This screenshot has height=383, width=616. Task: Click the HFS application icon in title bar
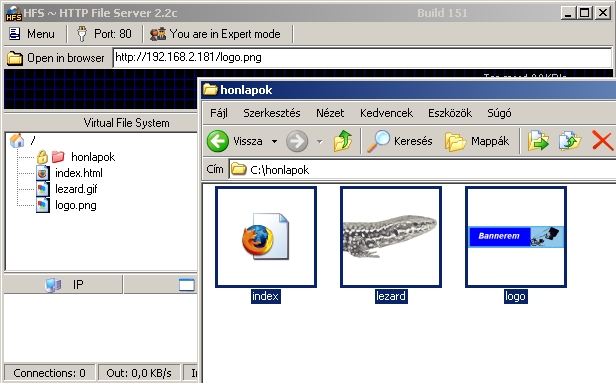[x=13, y=13]
